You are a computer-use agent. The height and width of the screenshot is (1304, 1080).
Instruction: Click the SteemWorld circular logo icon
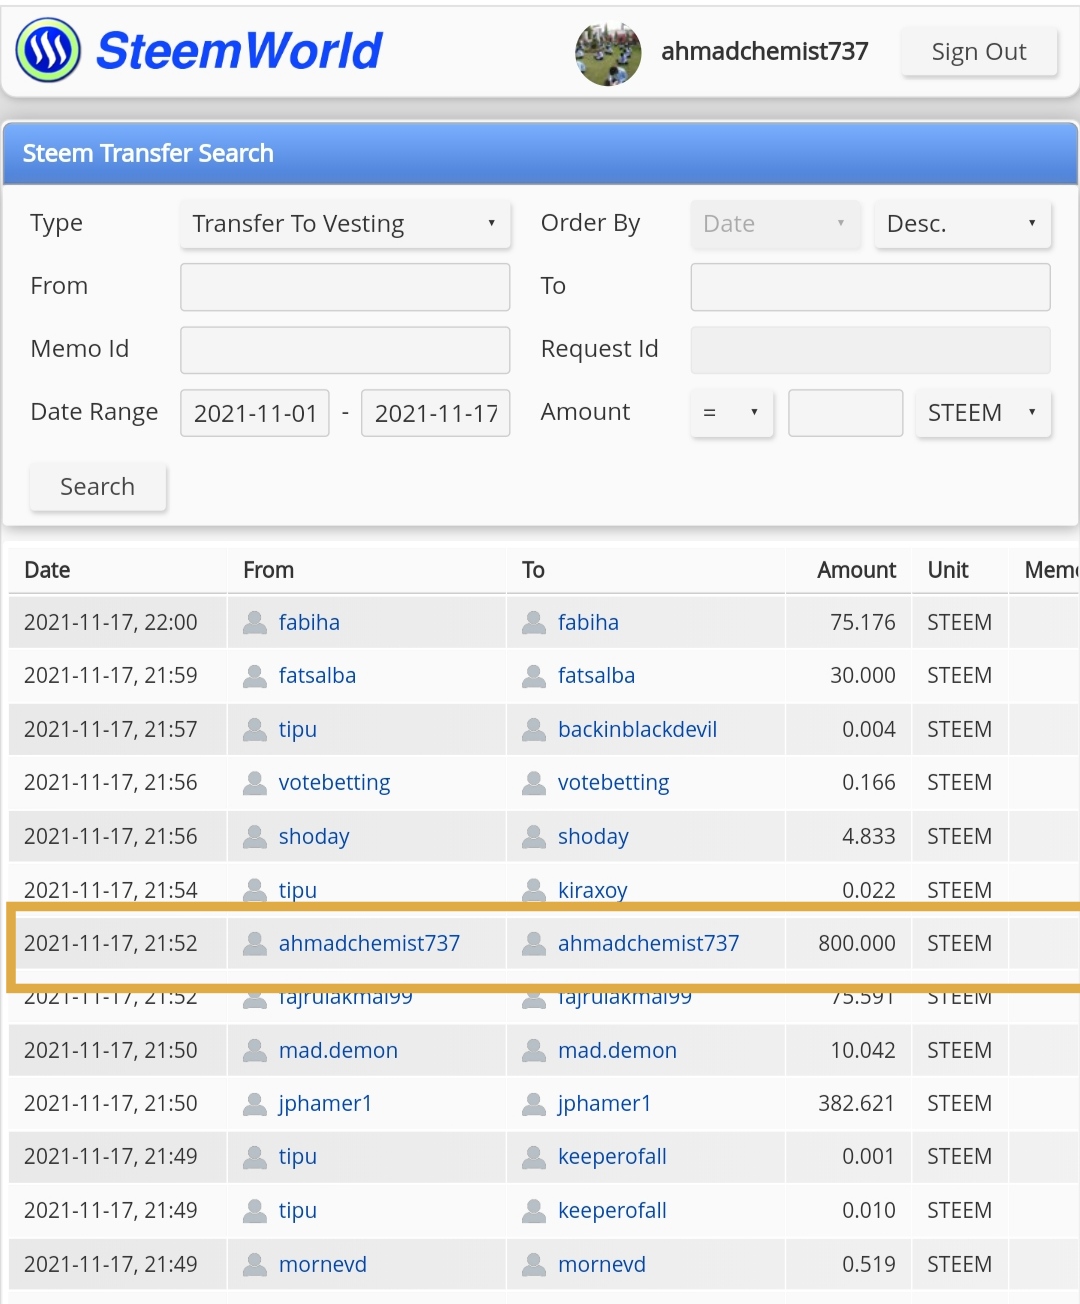(x=48, y=50)
